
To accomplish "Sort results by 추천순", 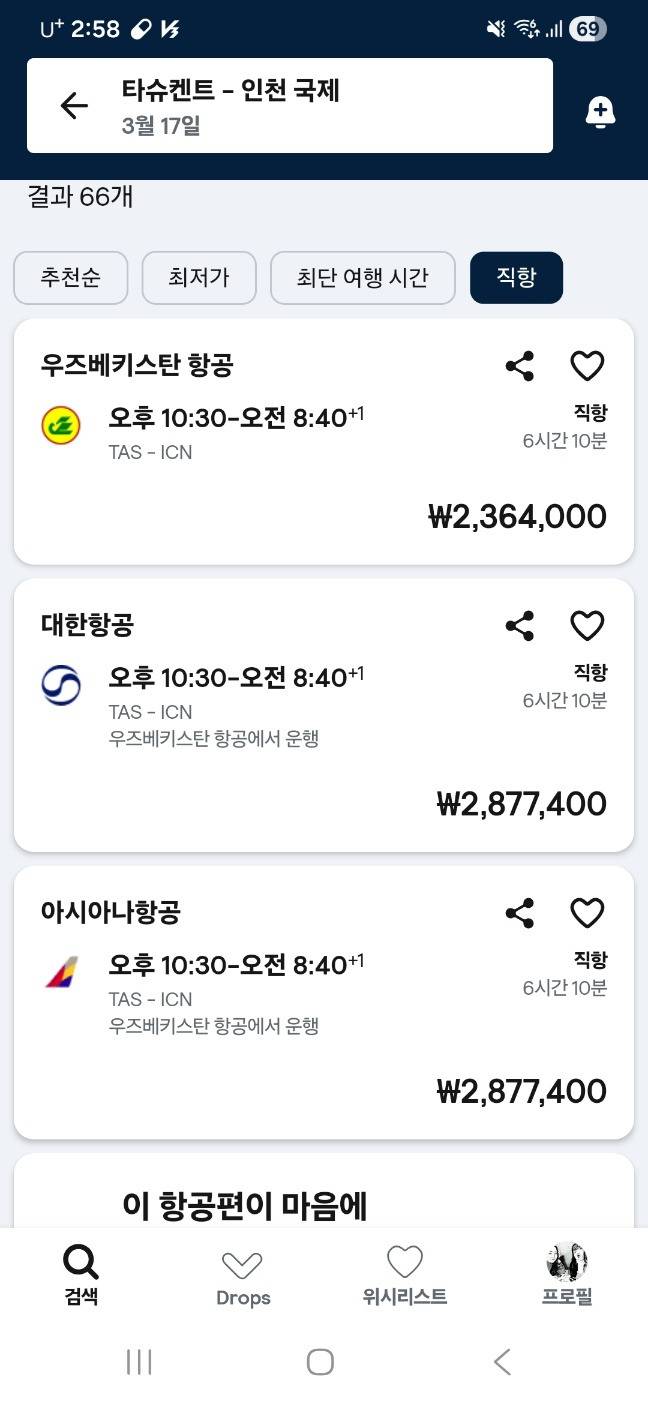I will (x=71, y=277).
